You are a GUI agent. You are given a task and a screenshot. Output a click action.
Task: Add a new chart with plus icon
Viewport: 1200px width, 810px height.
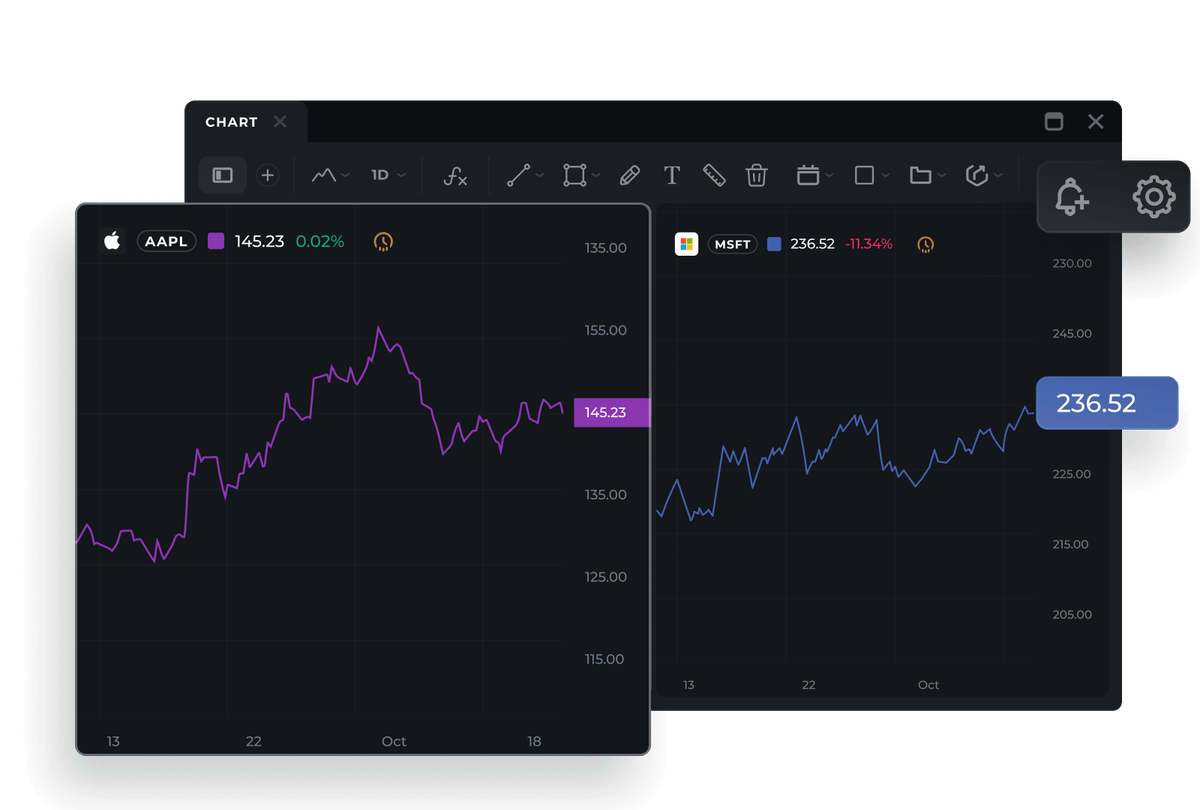[x=267, y=175]
